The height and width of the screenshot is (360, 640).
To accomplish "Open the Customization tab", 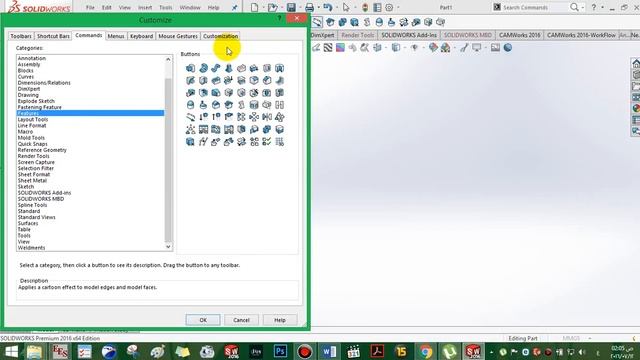I will tap(220, 36).
